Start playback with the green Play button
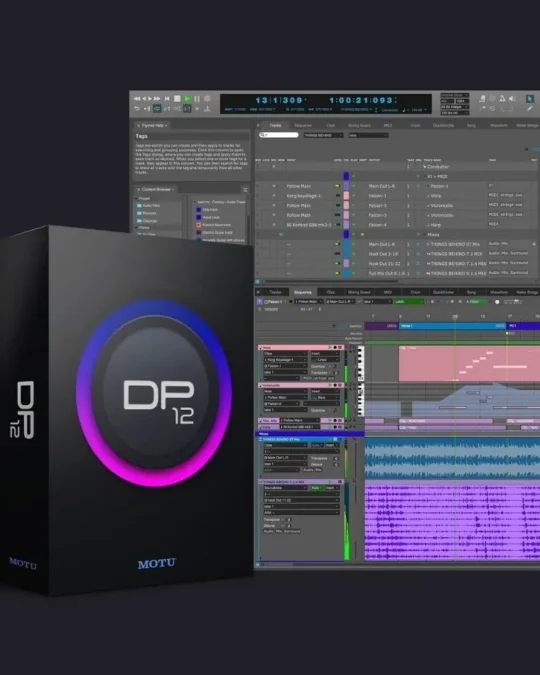Screen dimensions: 540x675 tap(187, 99)
